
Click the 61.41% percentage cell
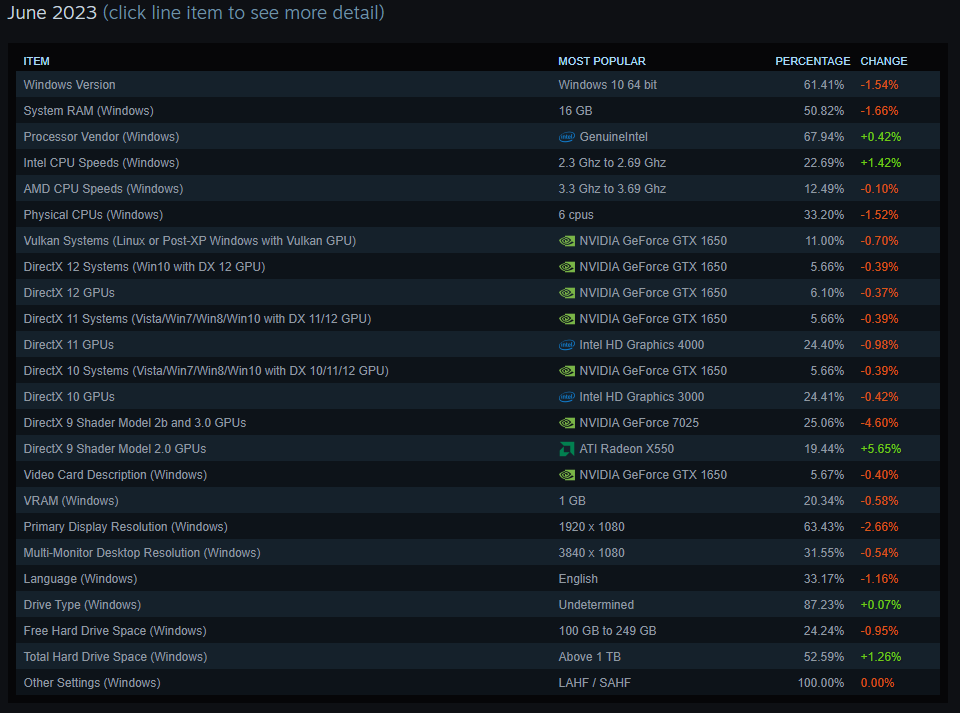pos(824,85)
